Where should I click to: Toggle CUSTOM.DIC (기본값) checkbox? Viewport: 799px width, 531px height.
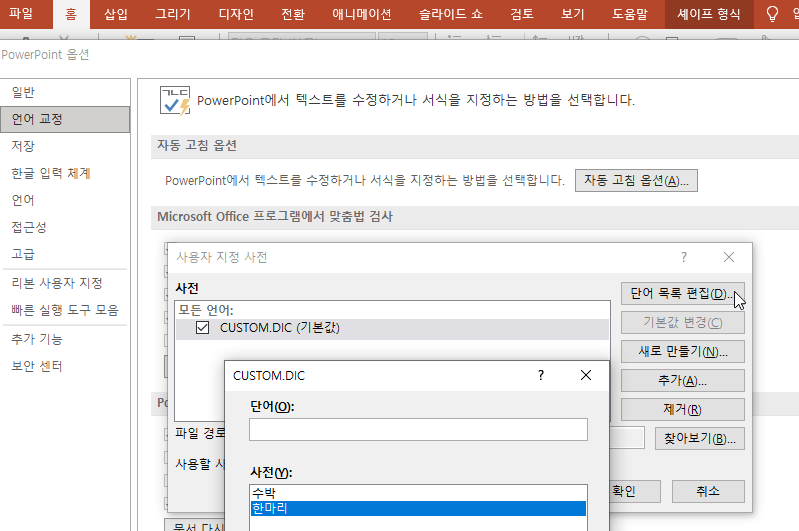tap(202, 328)
